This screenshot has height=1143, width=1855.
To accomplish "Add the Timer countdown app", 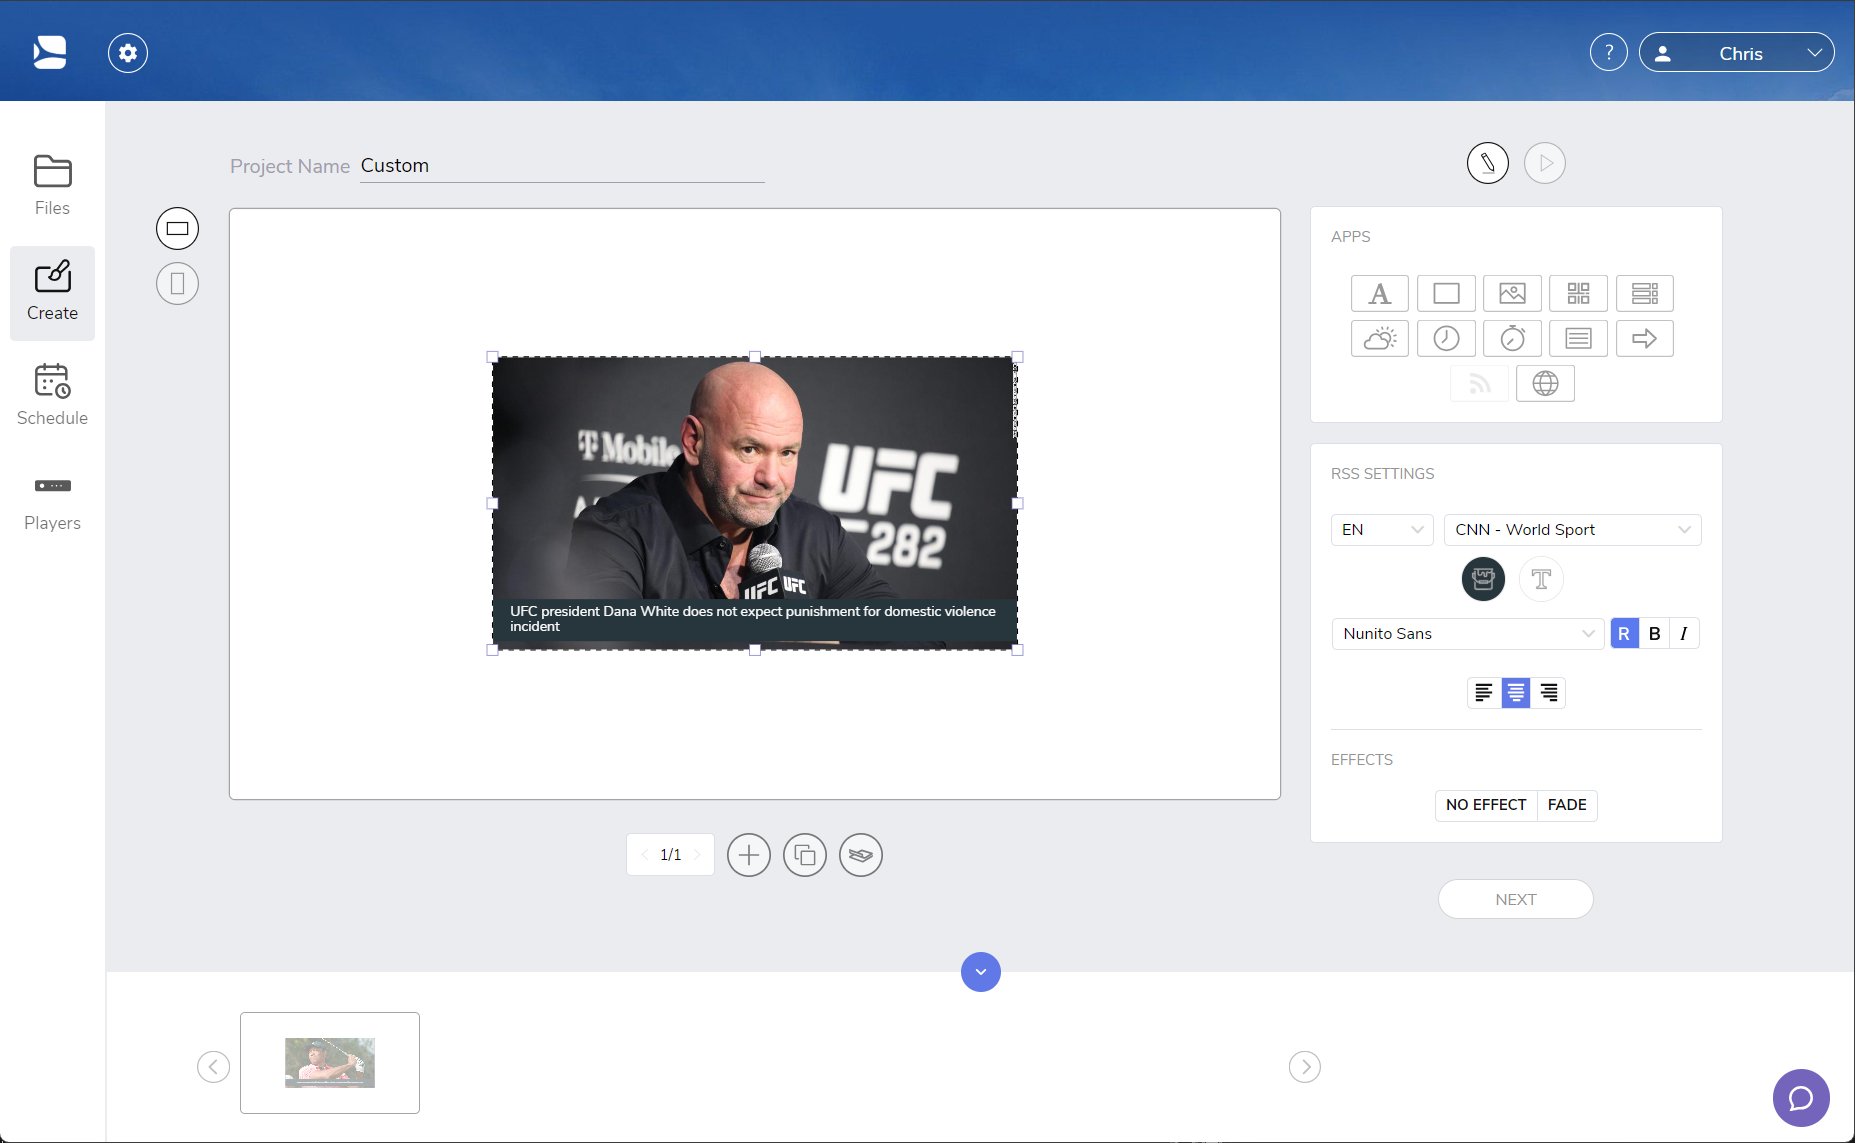I will [x=1512, y=339].
